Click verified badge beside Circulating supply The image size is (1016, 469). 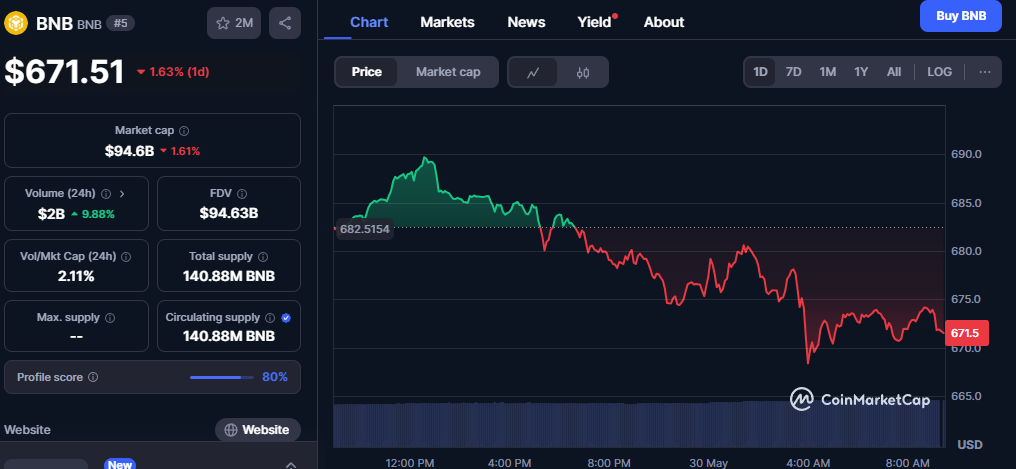pyautogui.click(x=286, y=317)
